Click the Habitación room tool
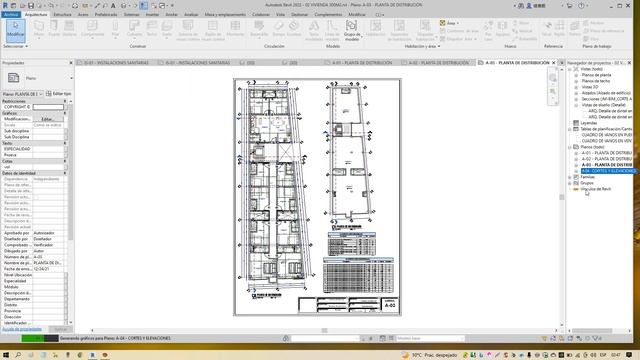The image size is (640, 360). click(376, 30)
